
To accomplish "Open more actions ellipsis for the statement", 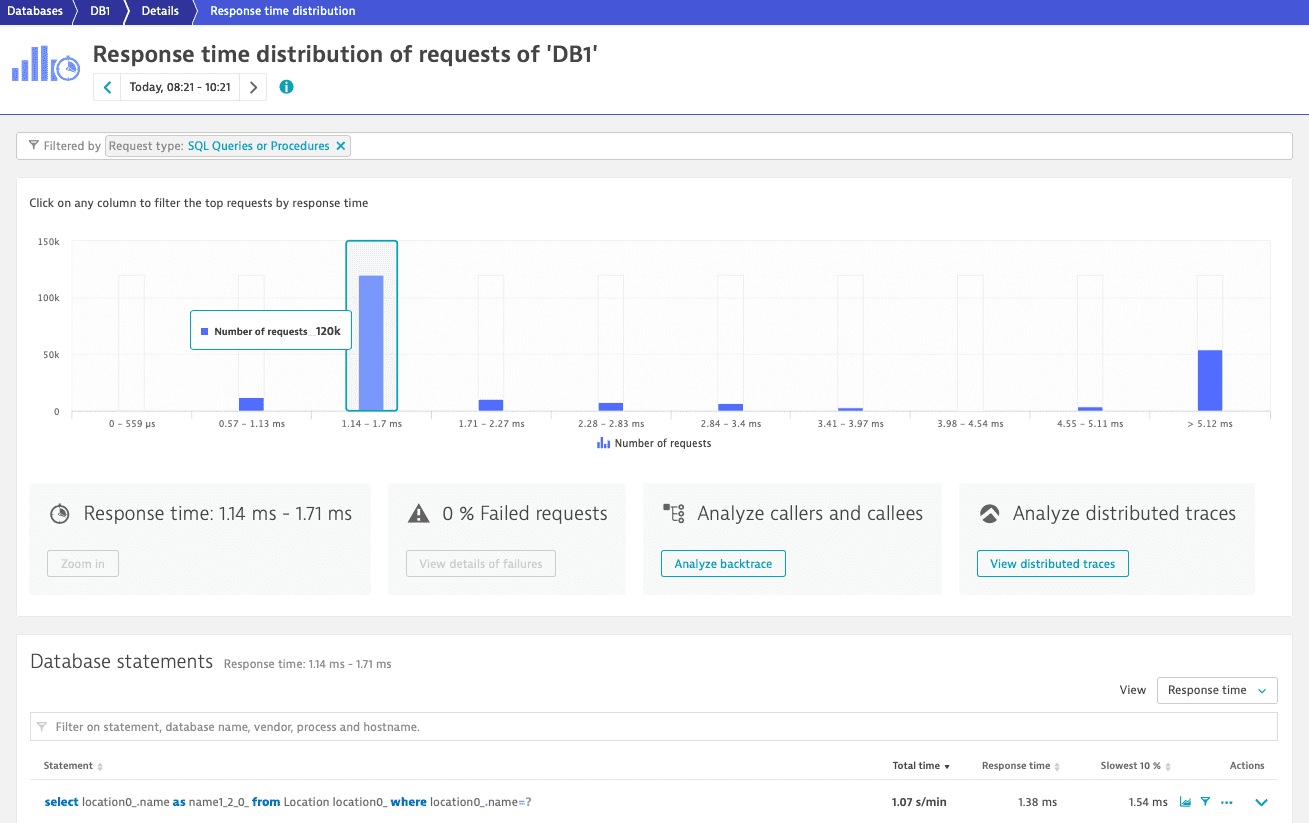I will pyautogui.click(x=1227, y=802).
